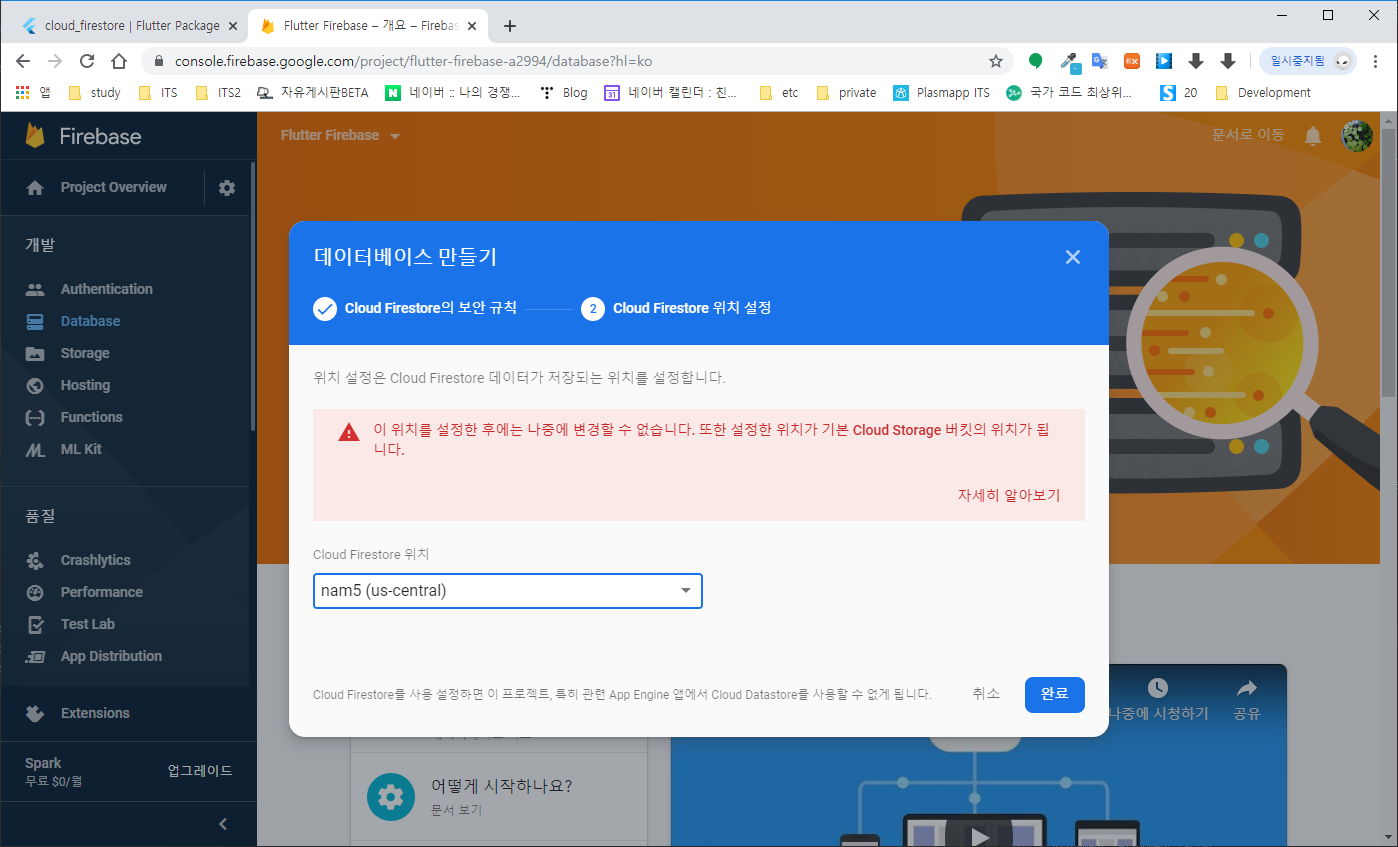This screenshot has width=1398, height=847.
Task: Go back to step 1 보안 규칙
Action: (x=415, y=308)
